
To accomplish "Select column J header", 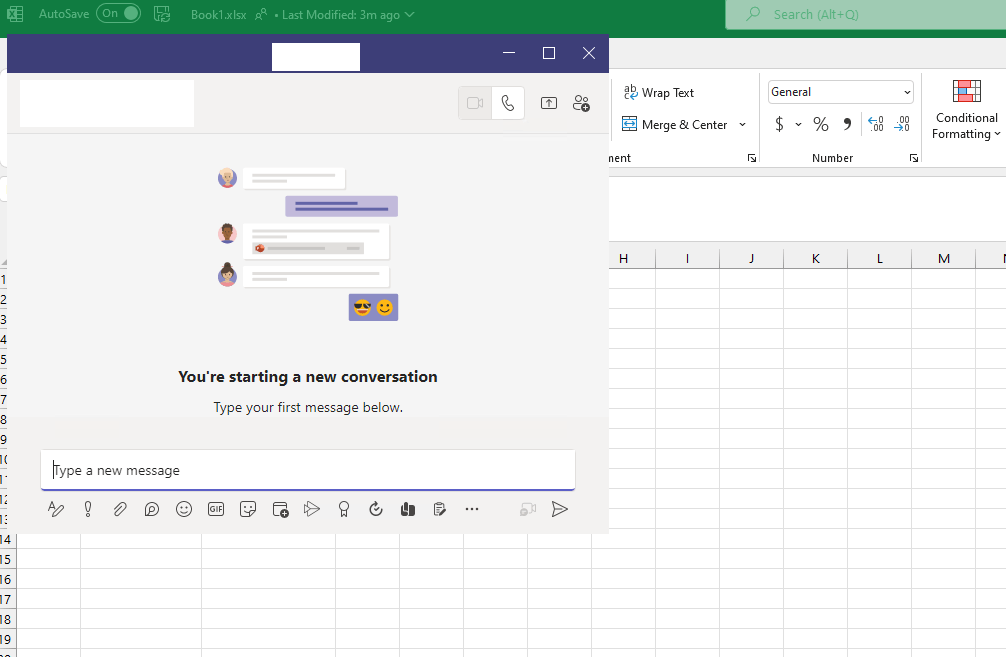I will pos(751,259).
